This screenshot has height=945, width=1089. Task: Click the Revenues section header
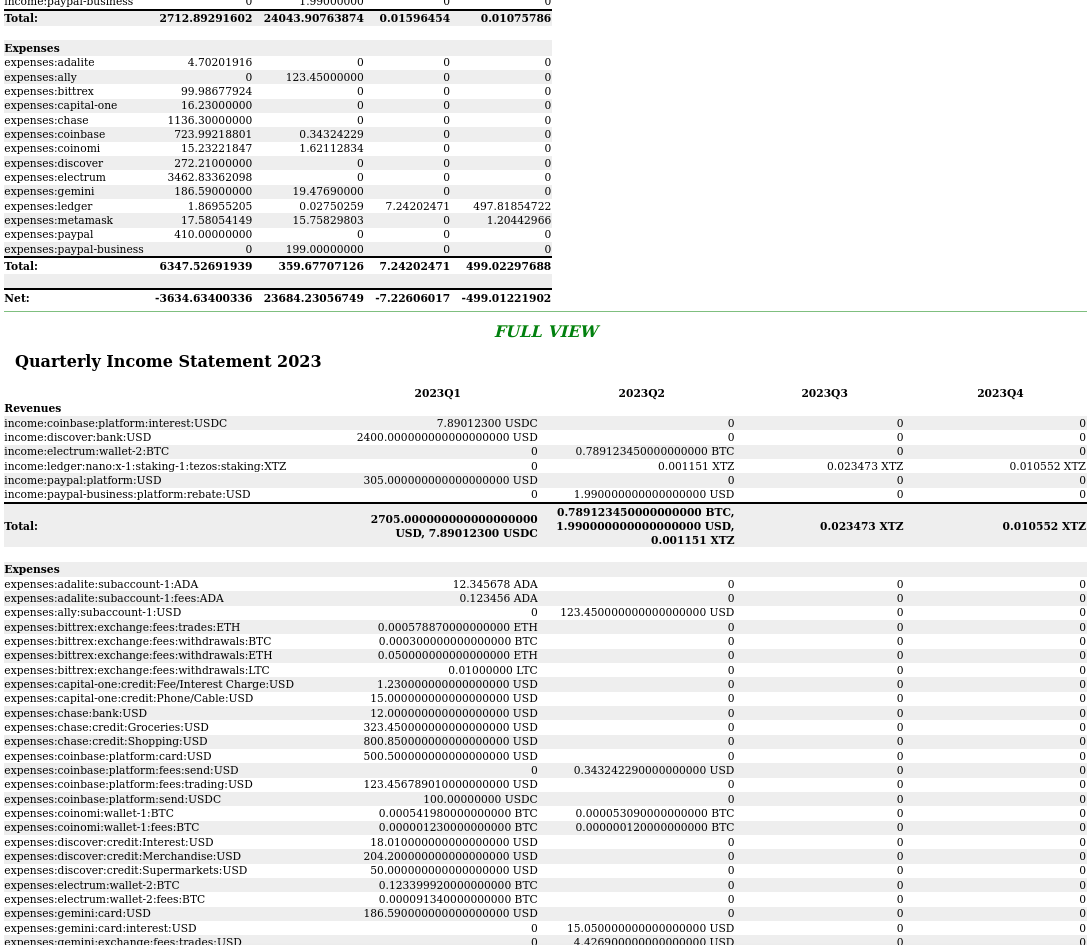coord(33,409)
